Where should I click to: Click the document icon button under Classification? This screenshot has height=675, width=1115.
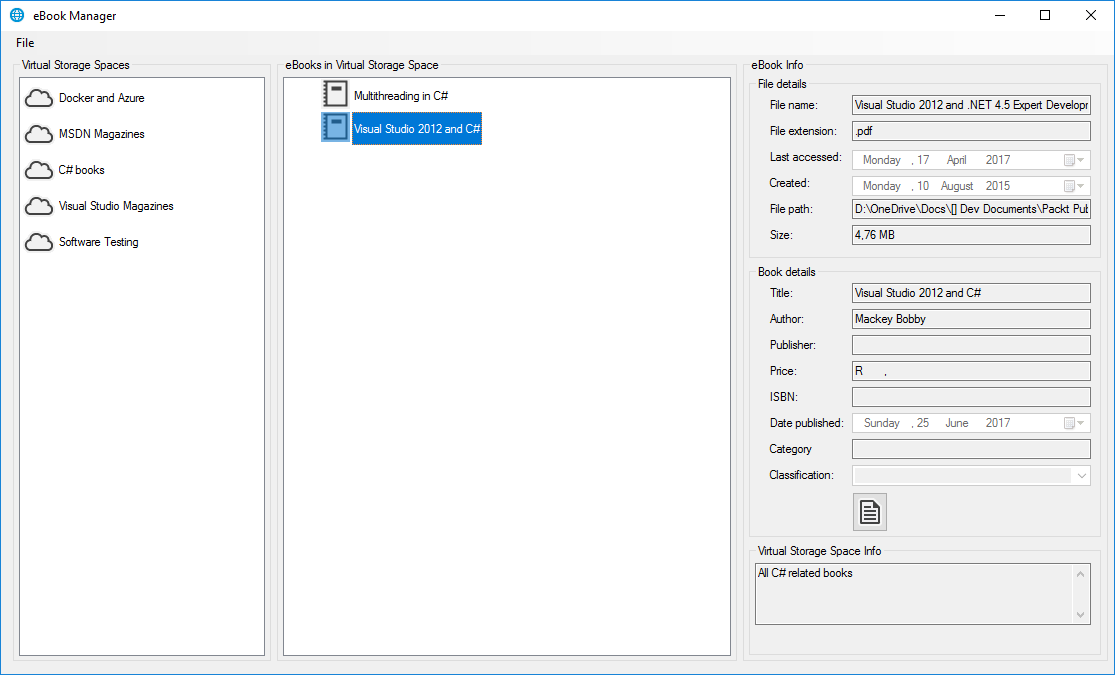coord(870,512)
